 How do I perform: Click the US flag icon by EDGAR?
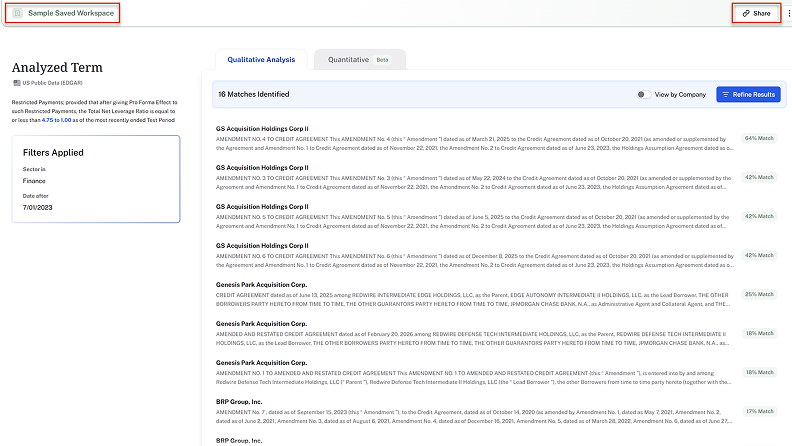pyautogui.click(x=17, y=83)
